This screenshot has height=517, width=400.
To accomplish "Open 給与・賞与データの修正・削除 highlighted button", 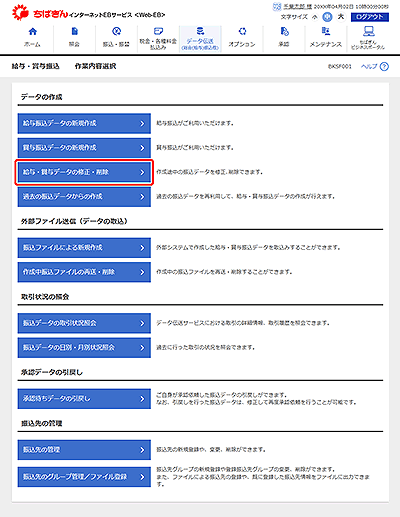I will 84,172.
